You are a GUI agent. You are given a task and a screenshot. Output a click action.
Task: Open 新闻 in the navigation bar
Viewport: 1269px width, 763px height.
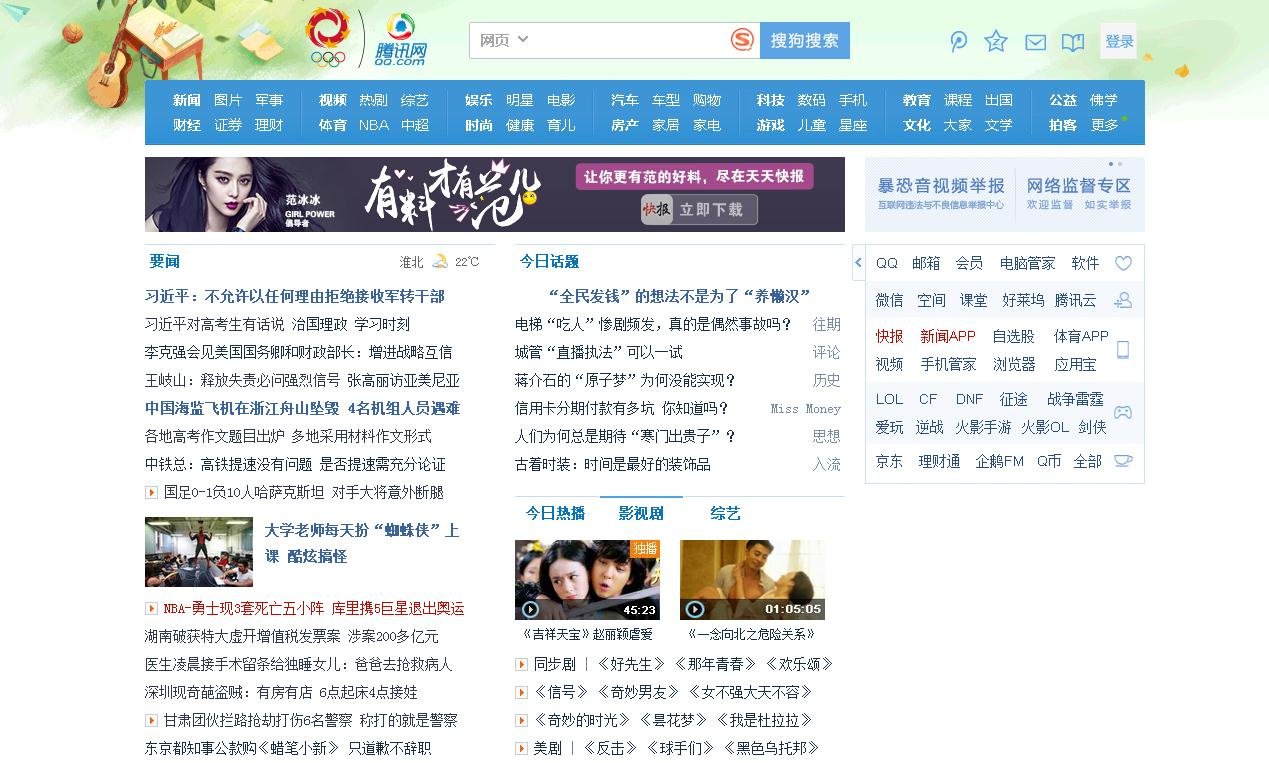point(186,100)
